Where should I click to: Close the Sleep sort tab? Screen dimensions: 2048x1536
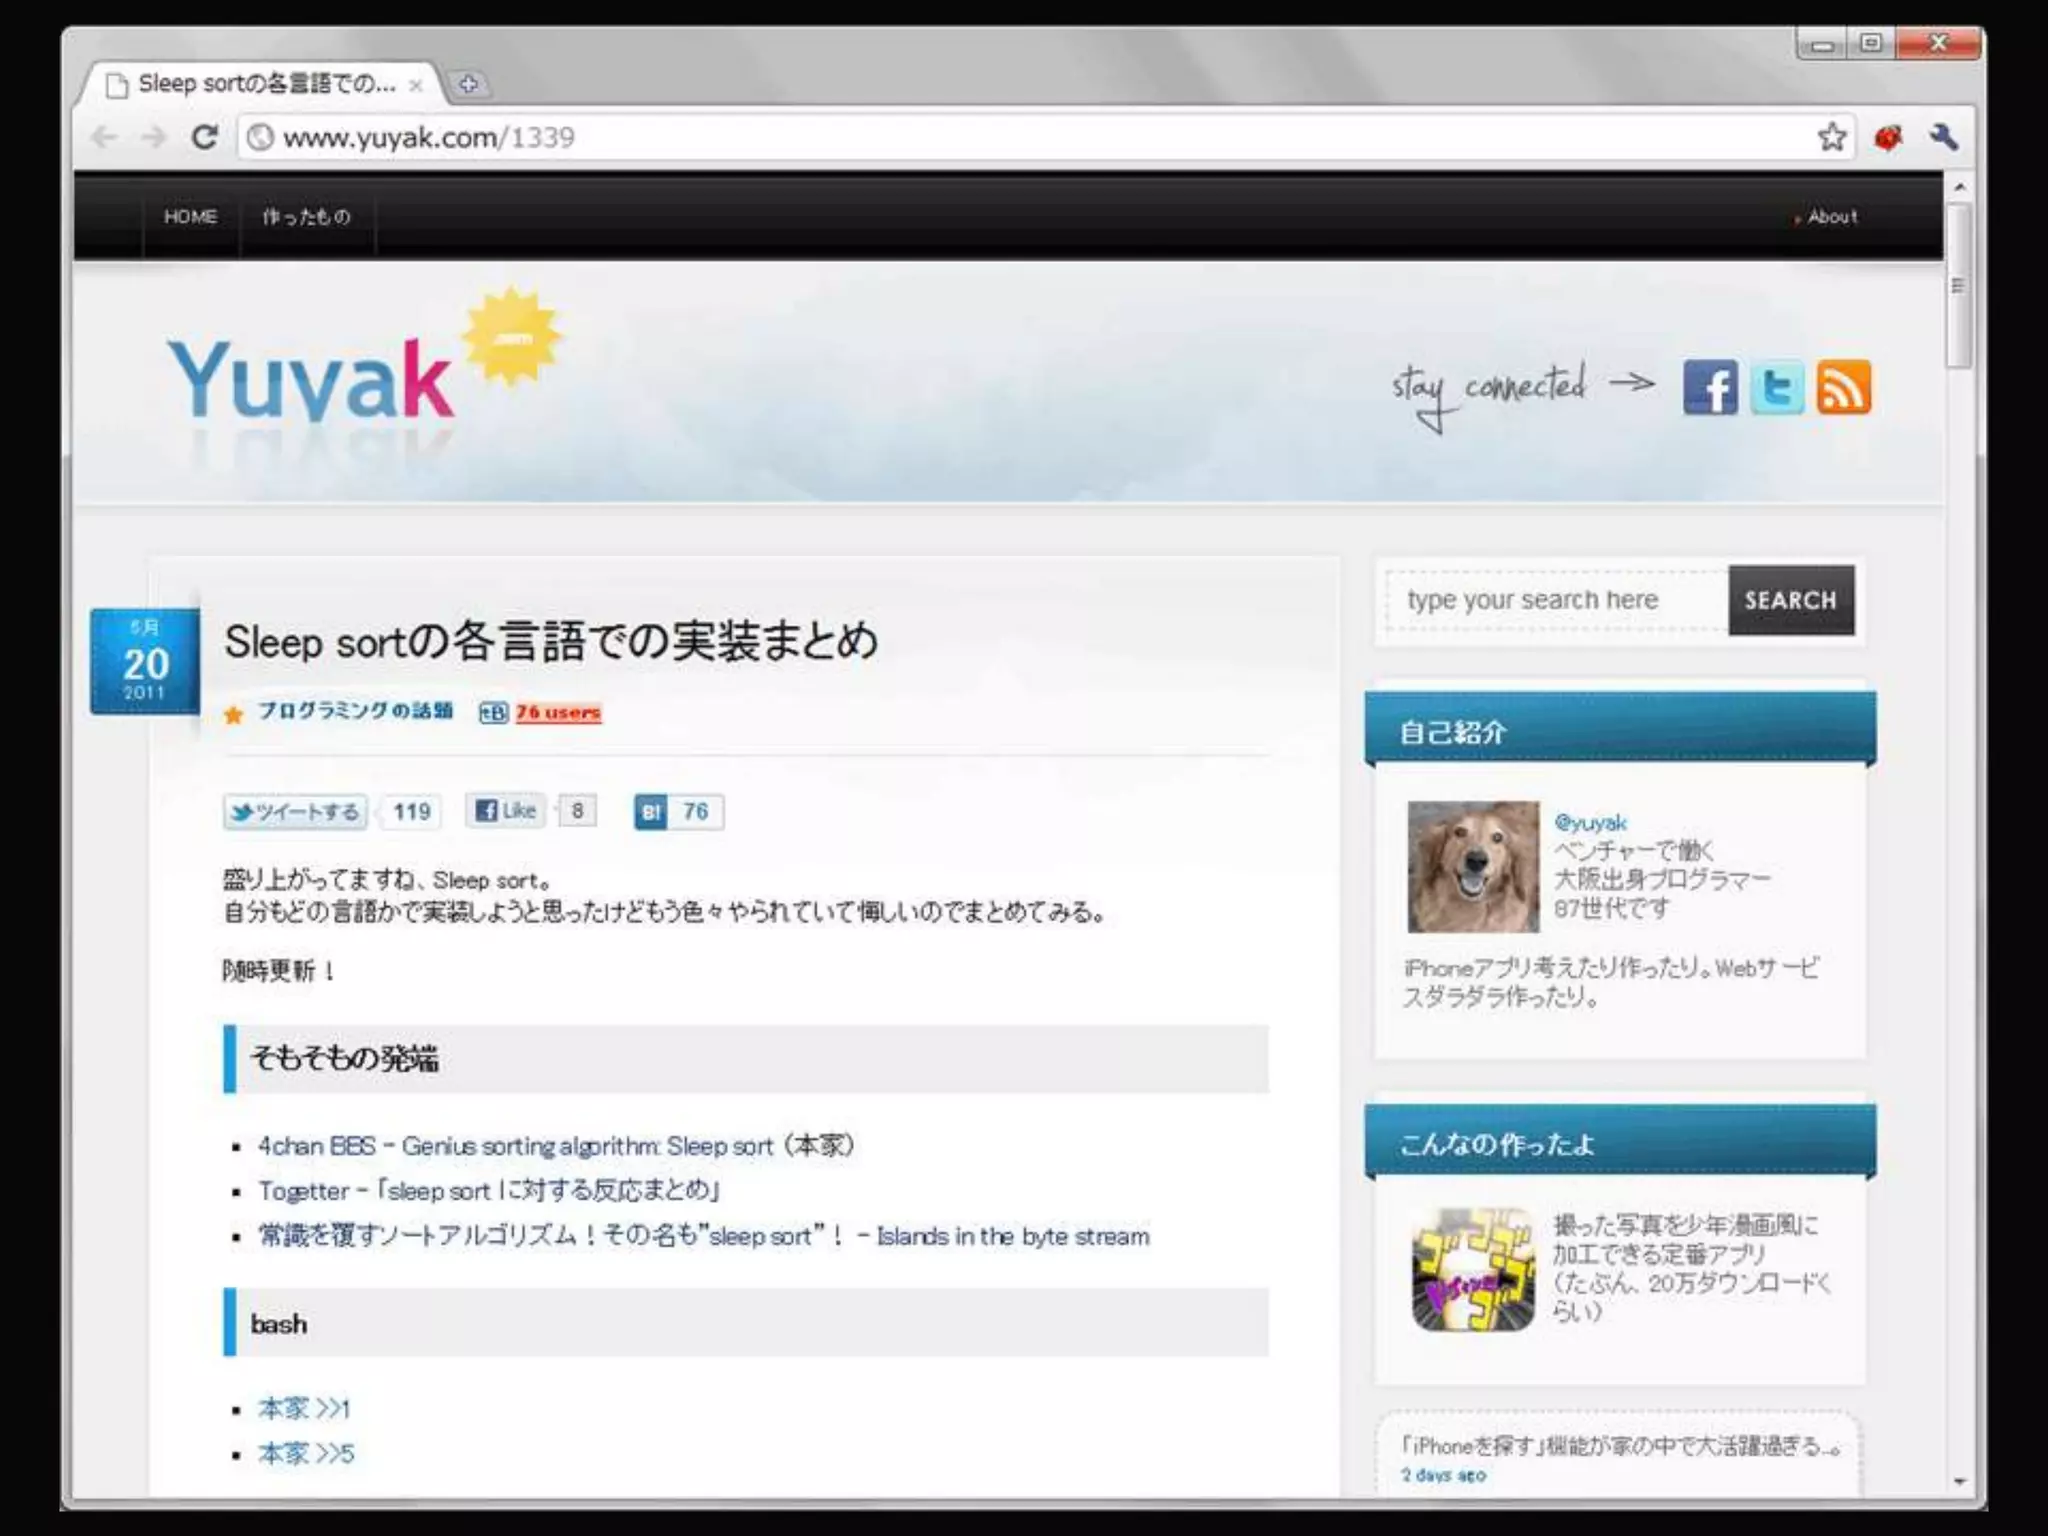tap(416, 85)
